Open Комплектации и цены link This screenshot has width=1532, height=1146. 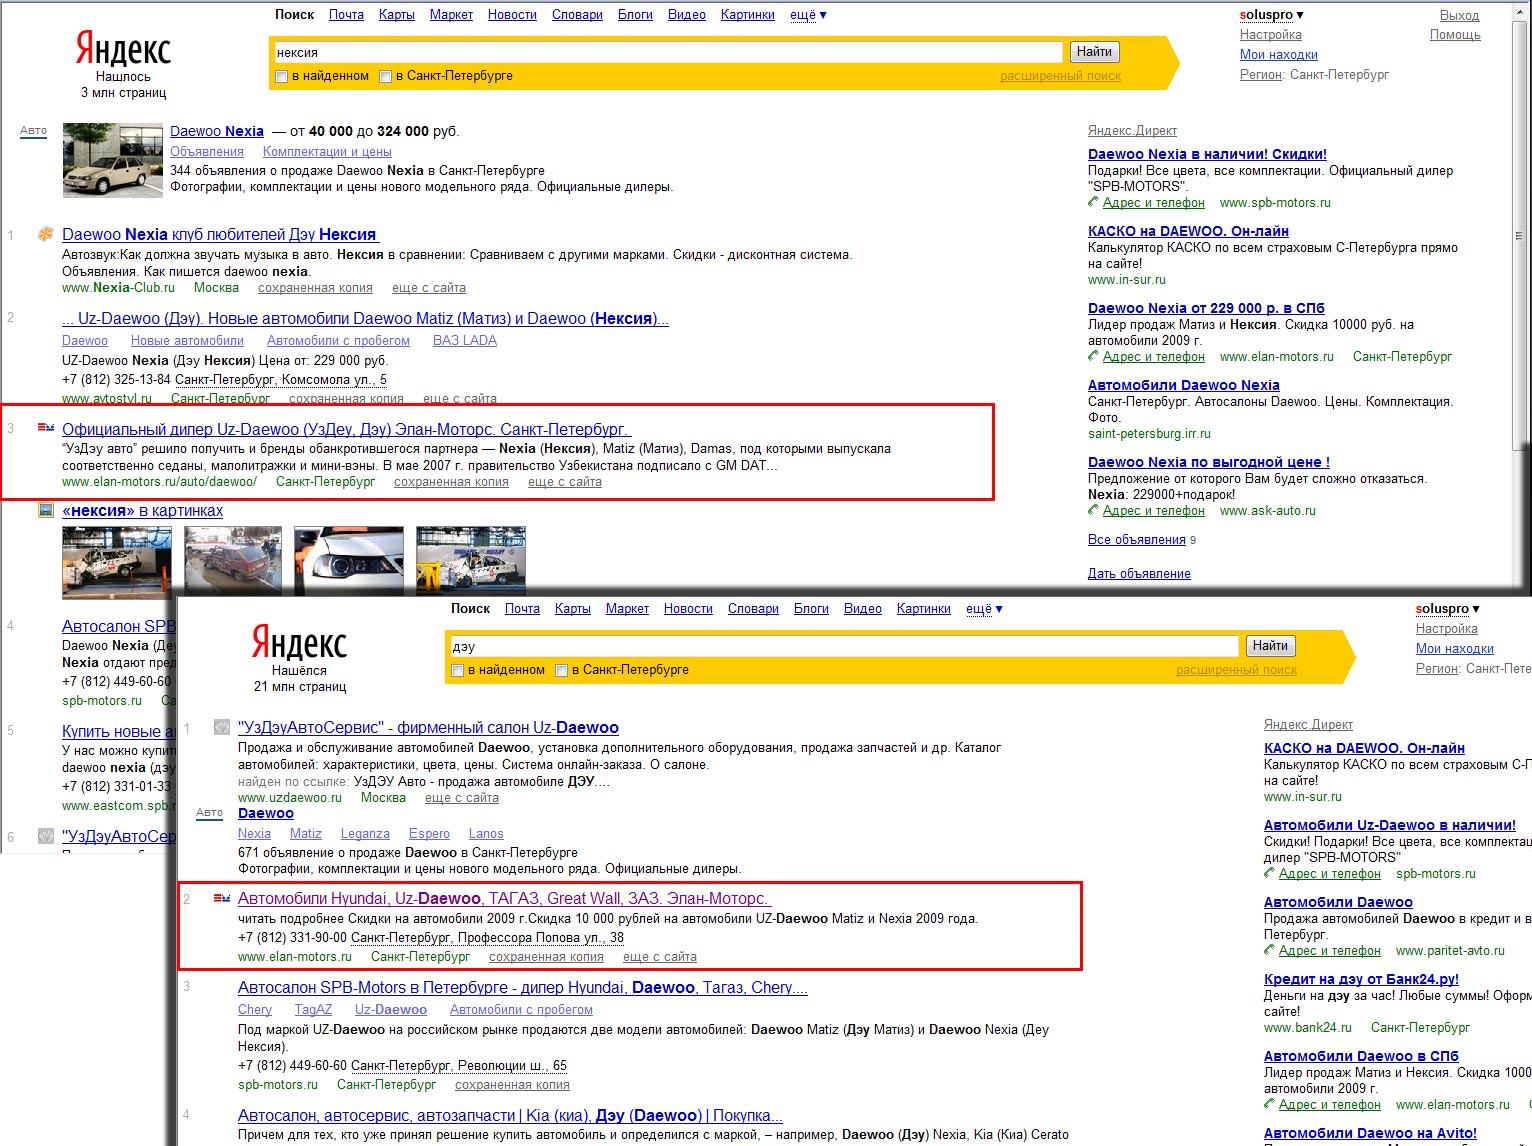click(x=327, y=152)
